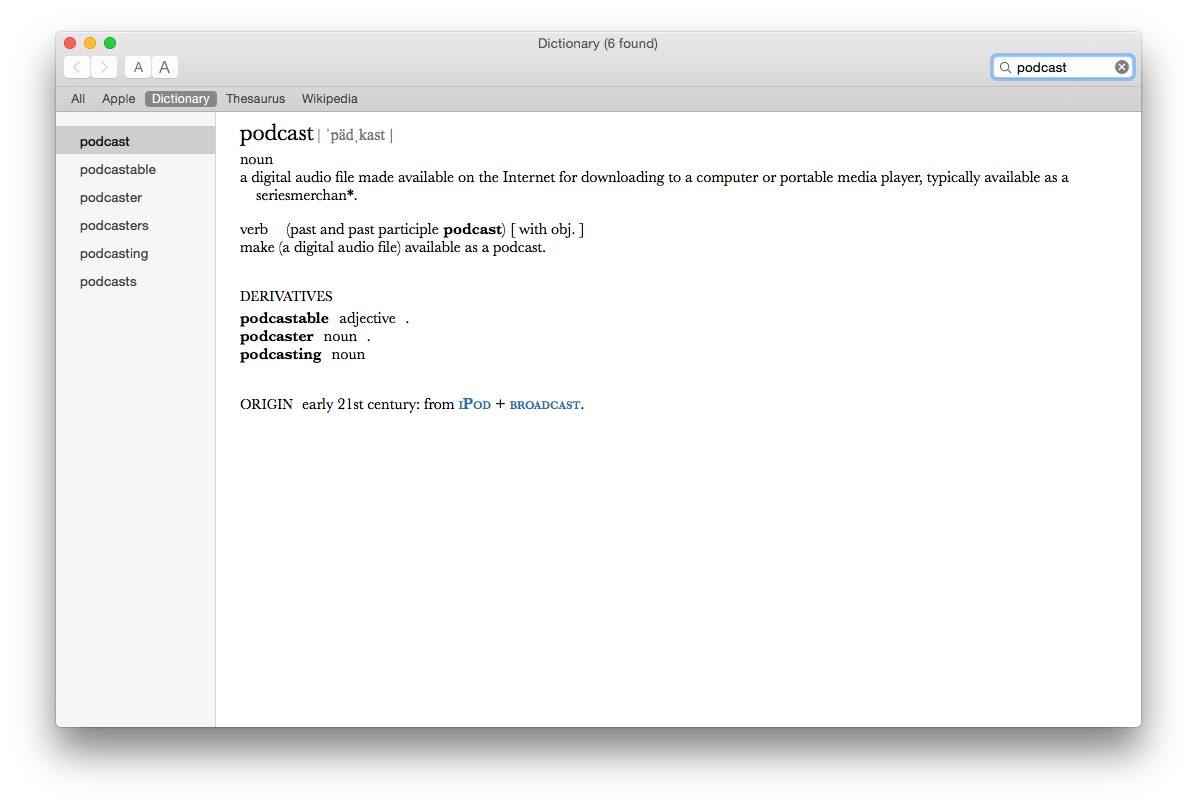
Task: Click the DERIVATIVES section heading
Action: 286,296
